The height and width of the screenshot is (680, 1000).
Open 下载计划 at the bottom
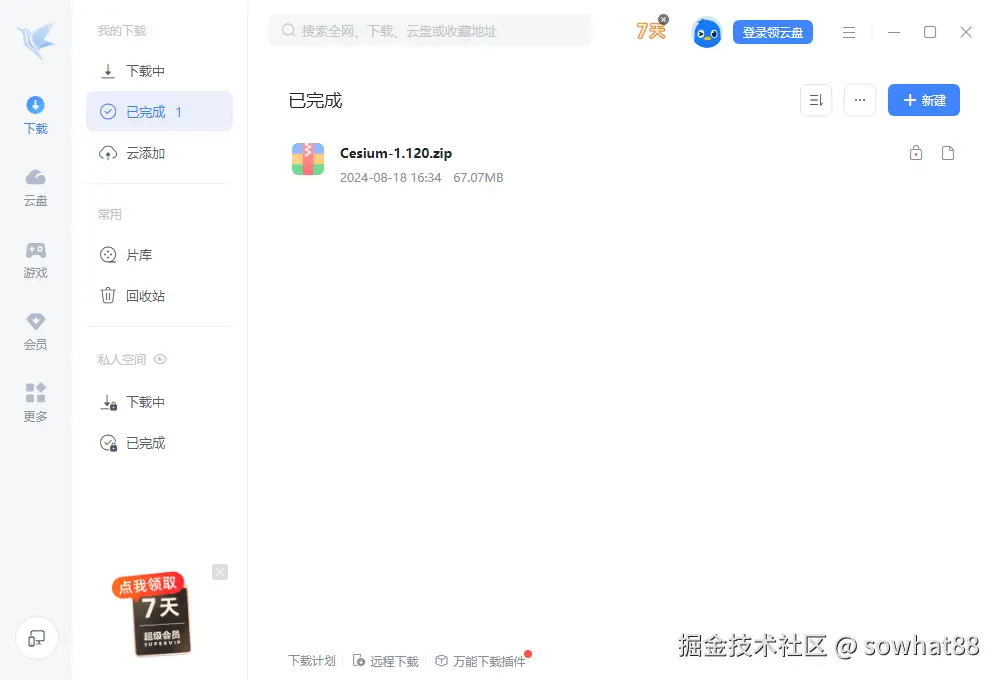pos(312,661)
